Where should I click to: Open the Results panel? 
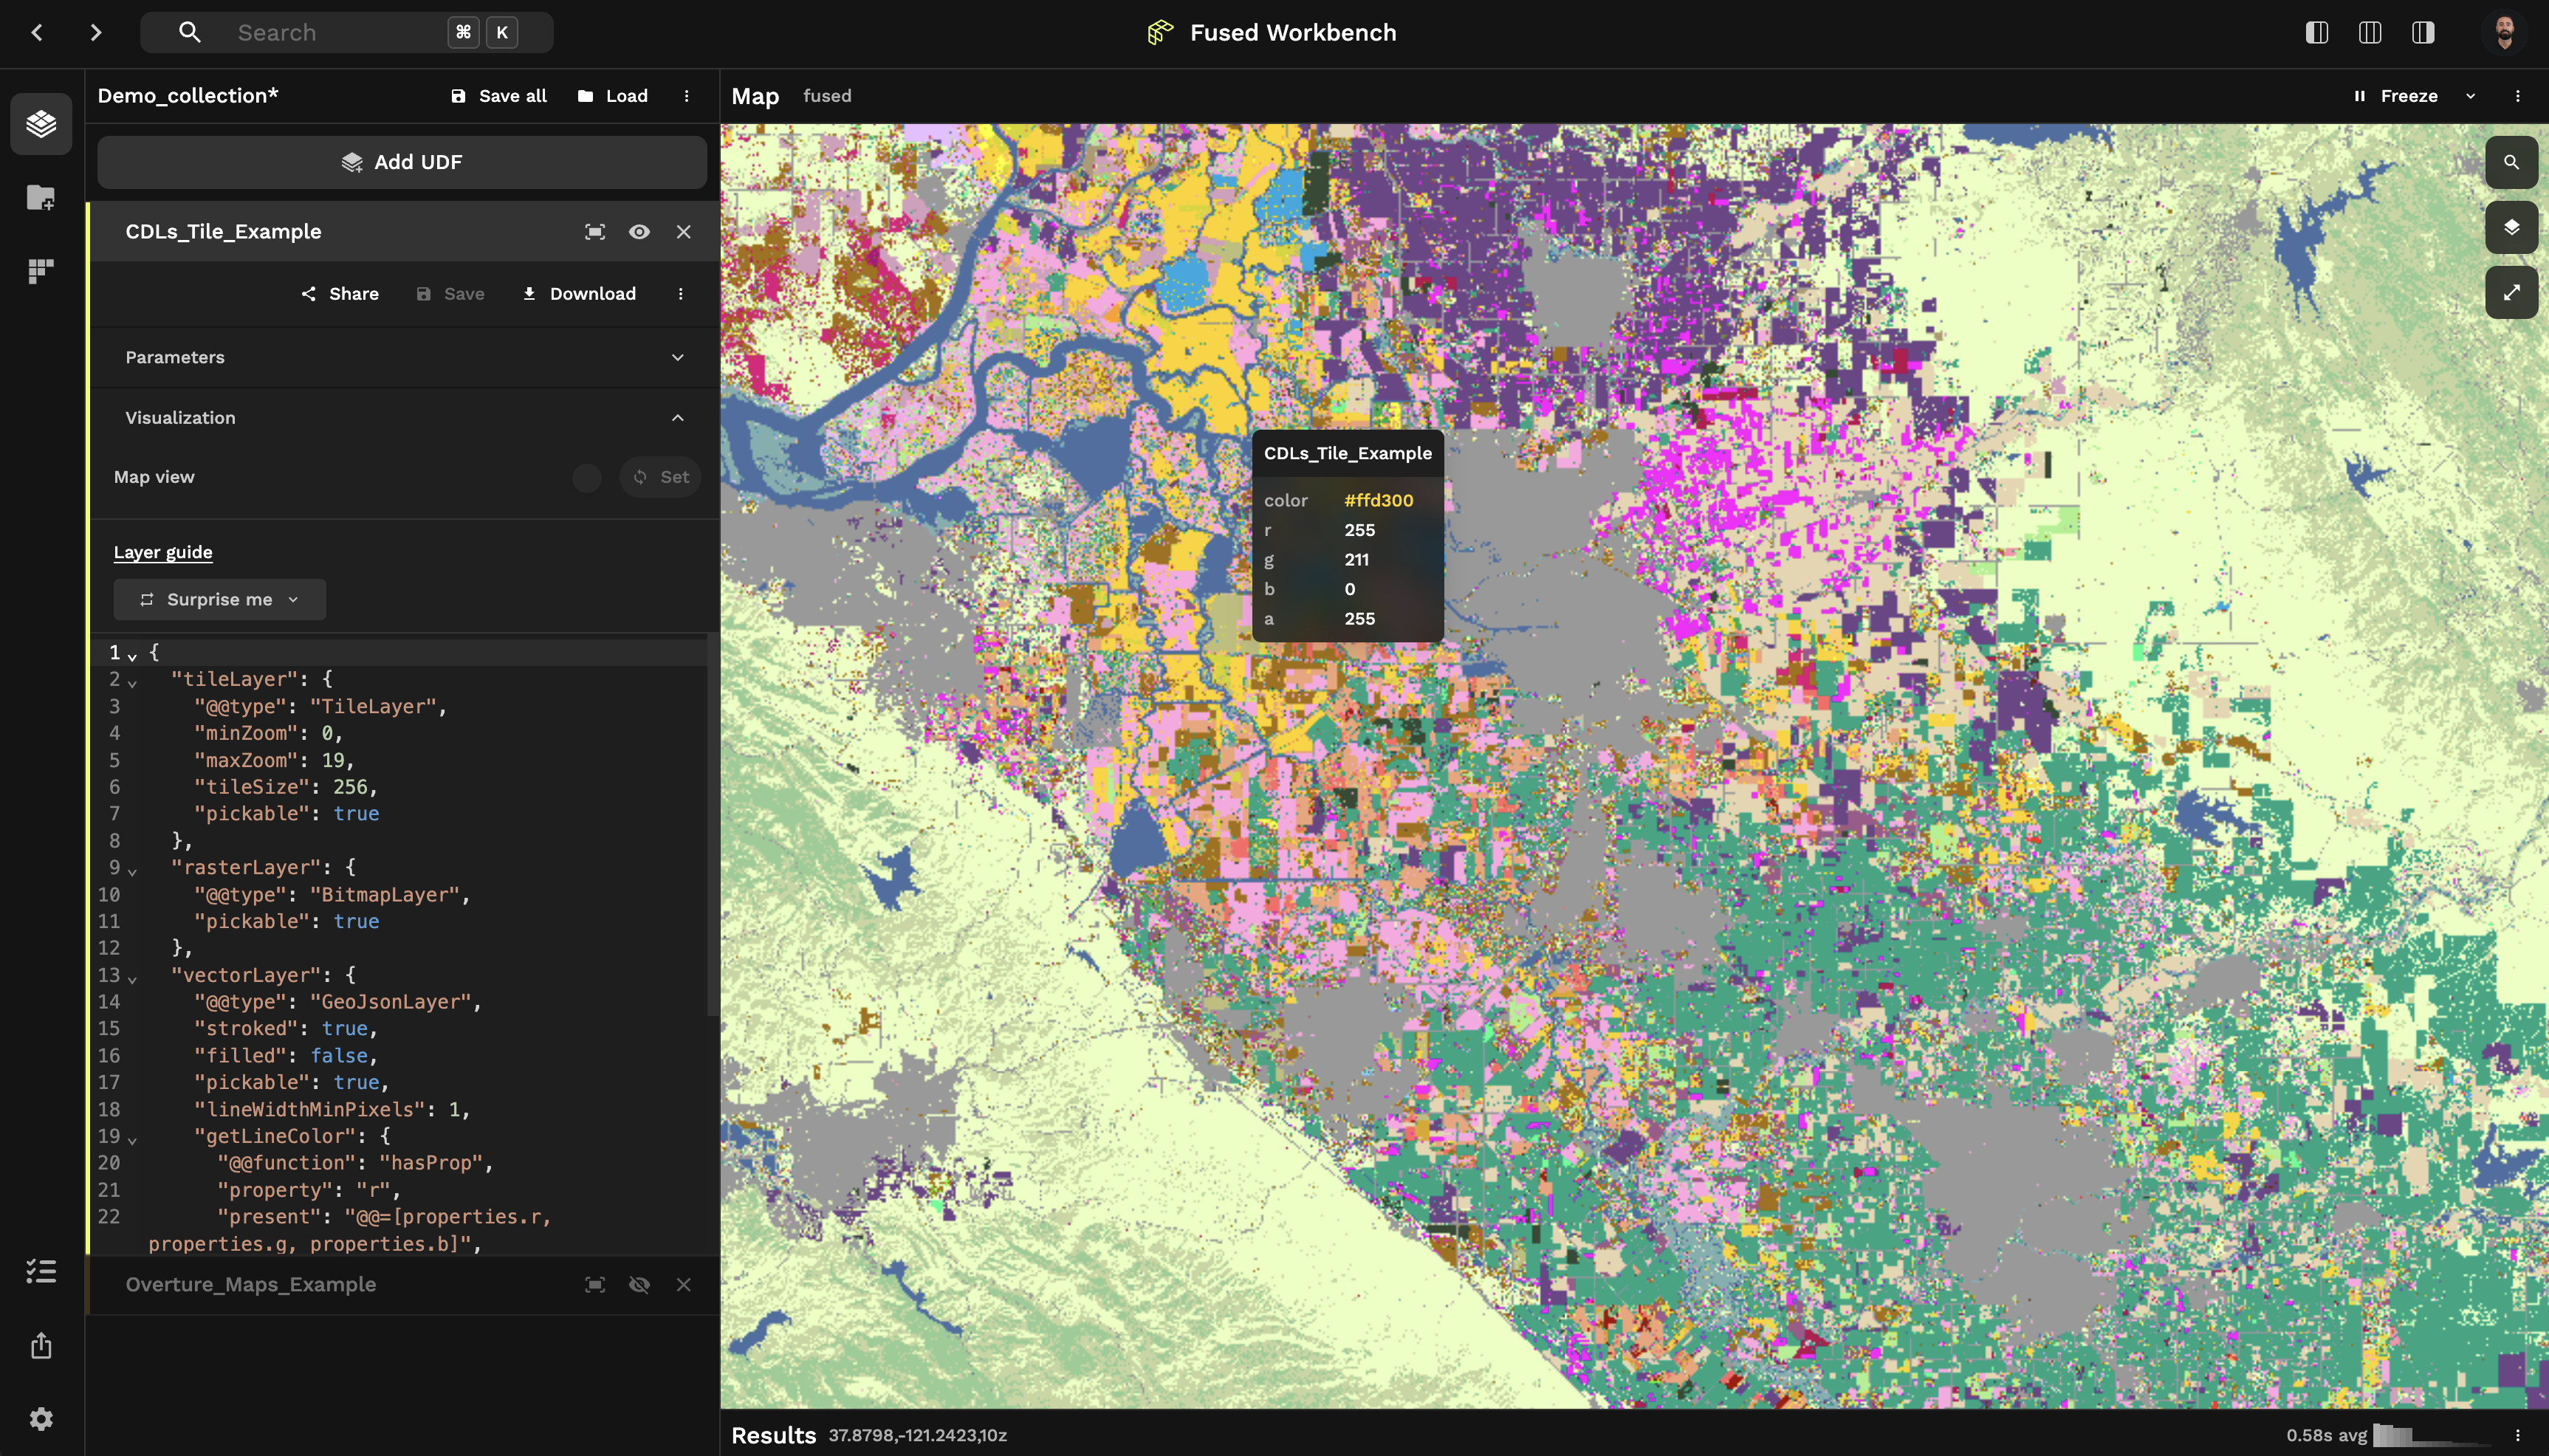773,1435
